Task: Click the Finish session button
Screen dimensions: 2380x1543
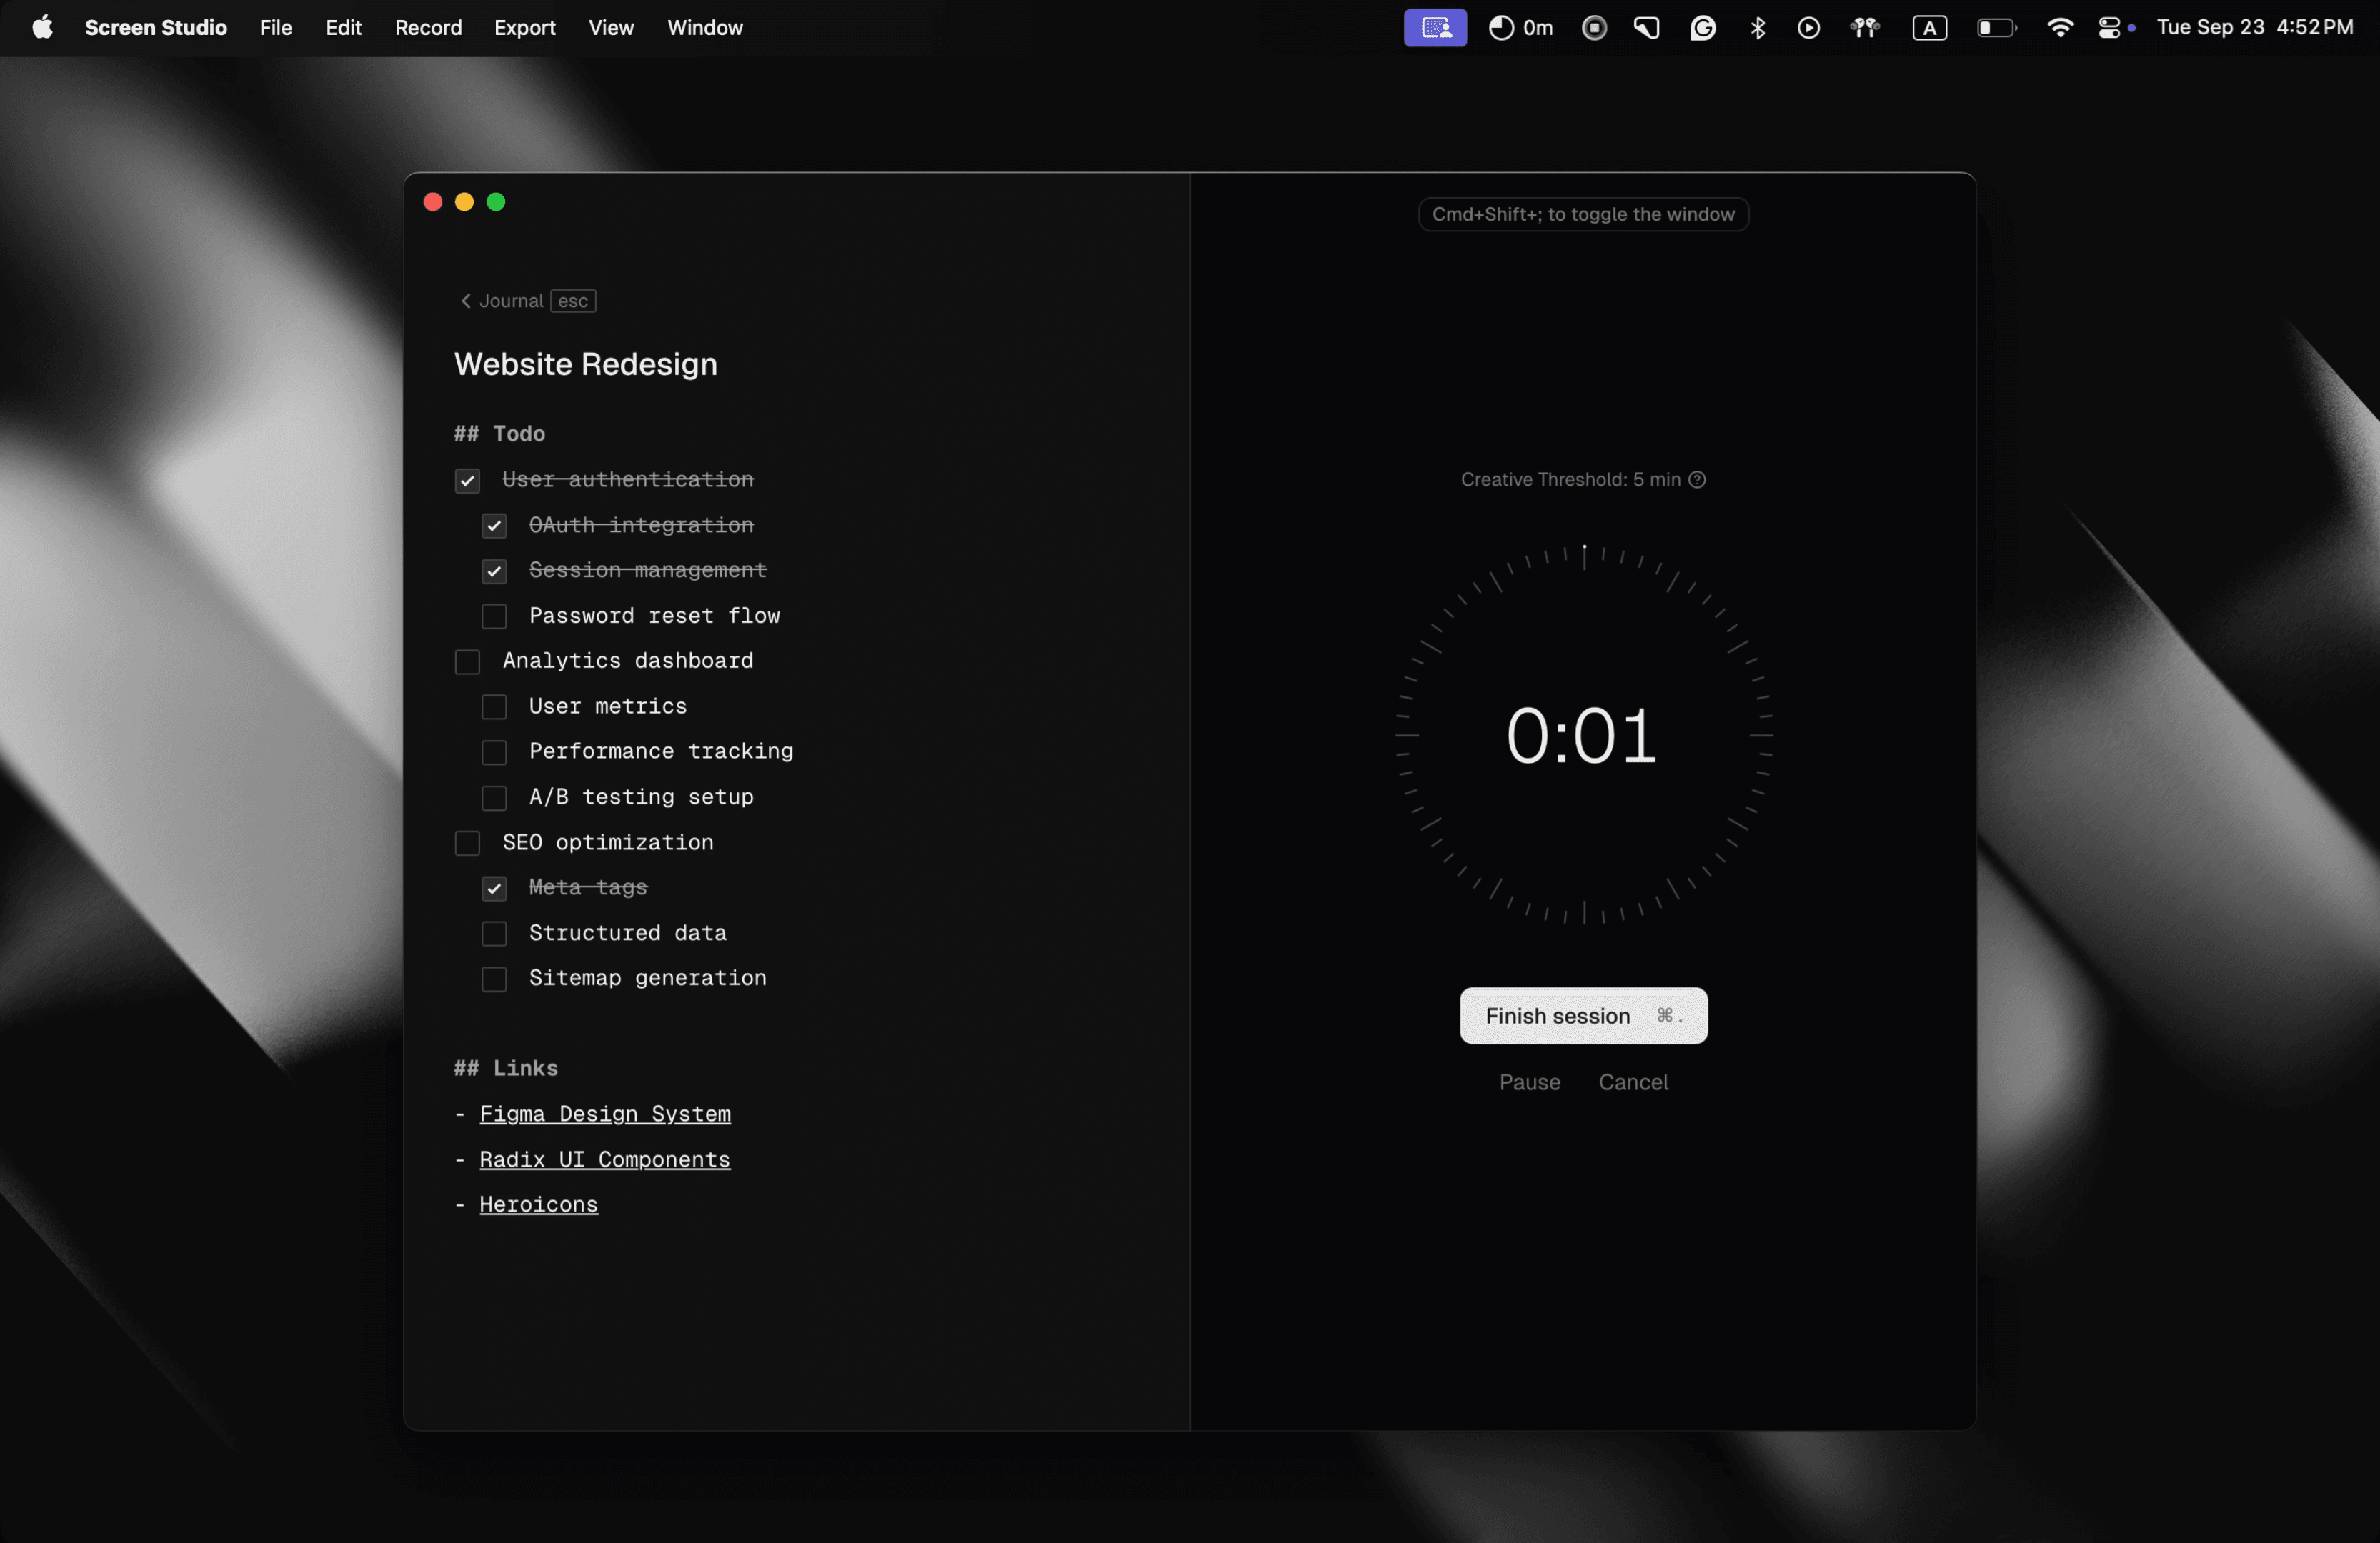Action: (1583, 1016)
